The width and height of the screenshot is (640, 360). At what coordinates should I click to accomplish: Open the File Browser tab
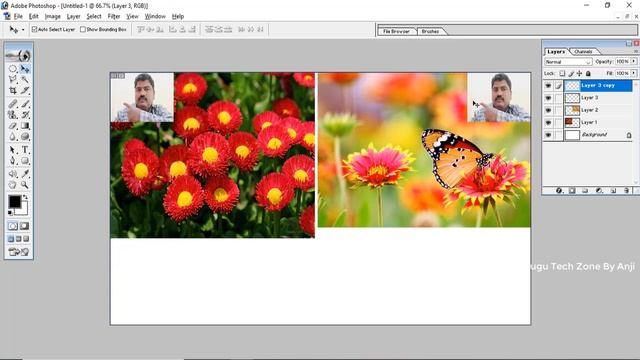point(396,31)
